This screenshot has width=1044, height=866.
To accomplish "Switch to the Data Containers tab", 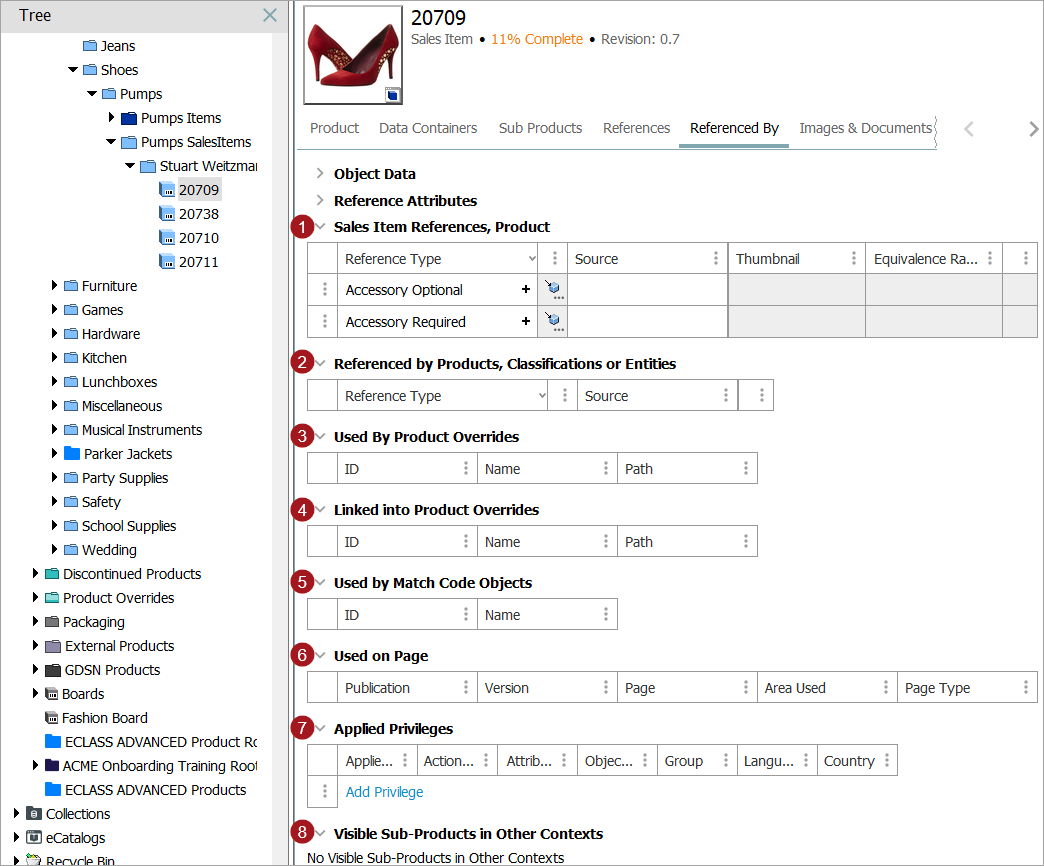I will click(x=428, y=128).
